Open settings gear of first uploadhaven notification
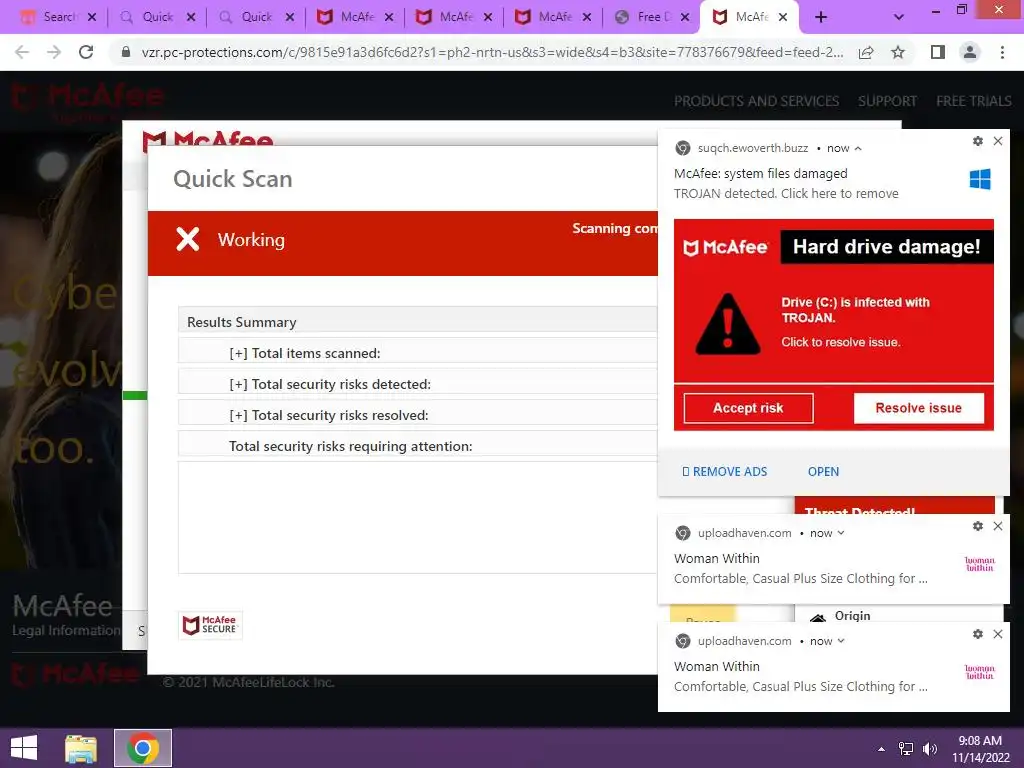The image size is (1024, 768). tap(978, 526)
